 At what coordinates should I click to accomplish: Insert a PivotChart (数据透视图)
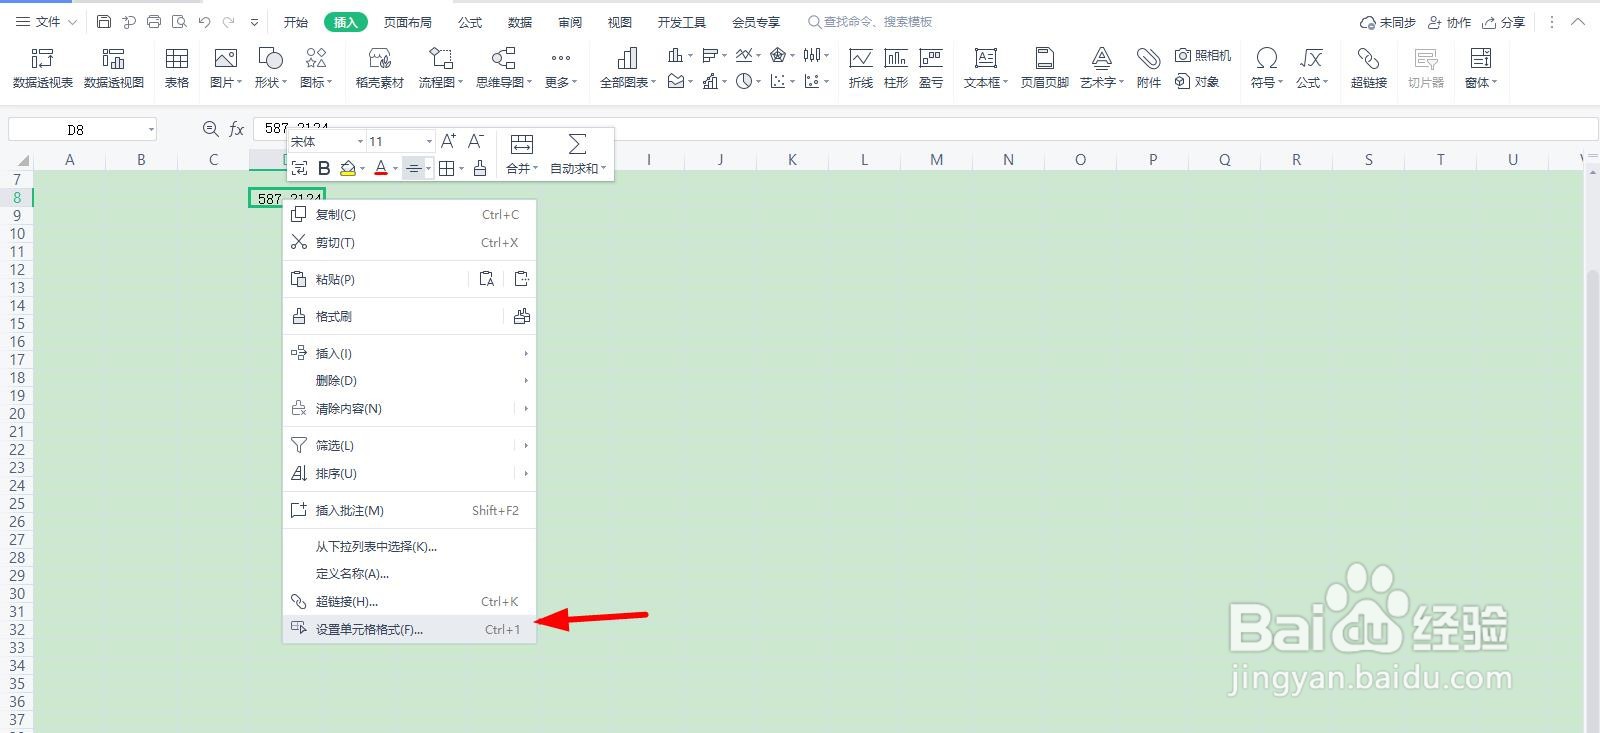pyautogui.click(x=114, y=68)
